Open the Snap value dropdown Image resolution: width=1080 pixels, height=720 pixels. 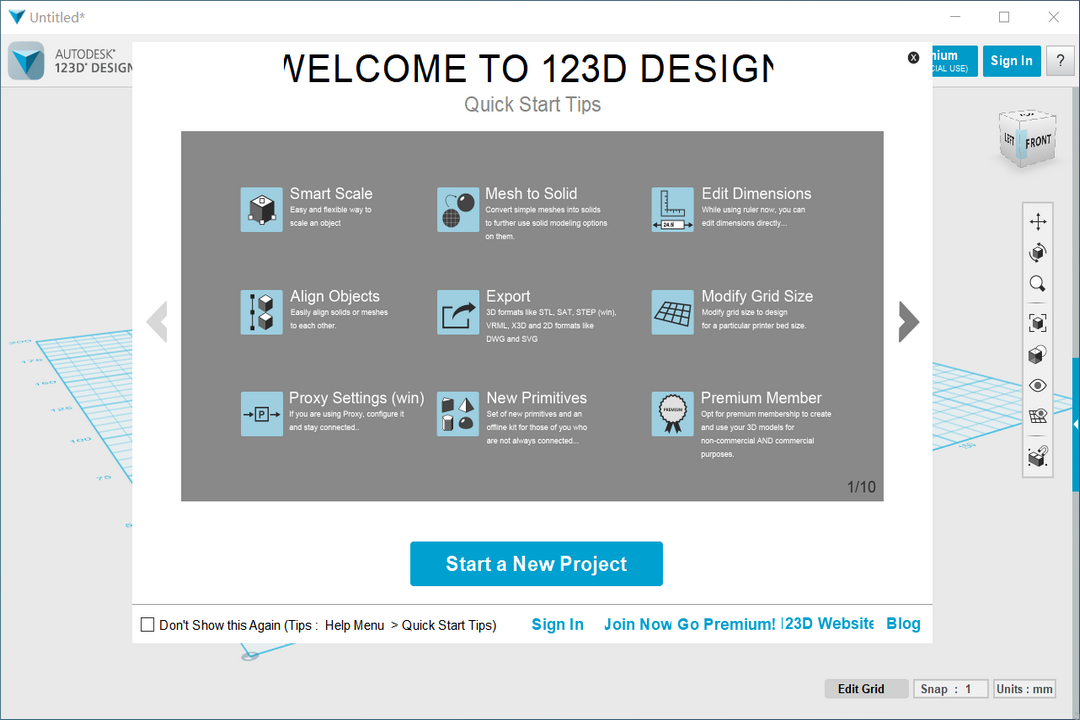click(950, 689)
